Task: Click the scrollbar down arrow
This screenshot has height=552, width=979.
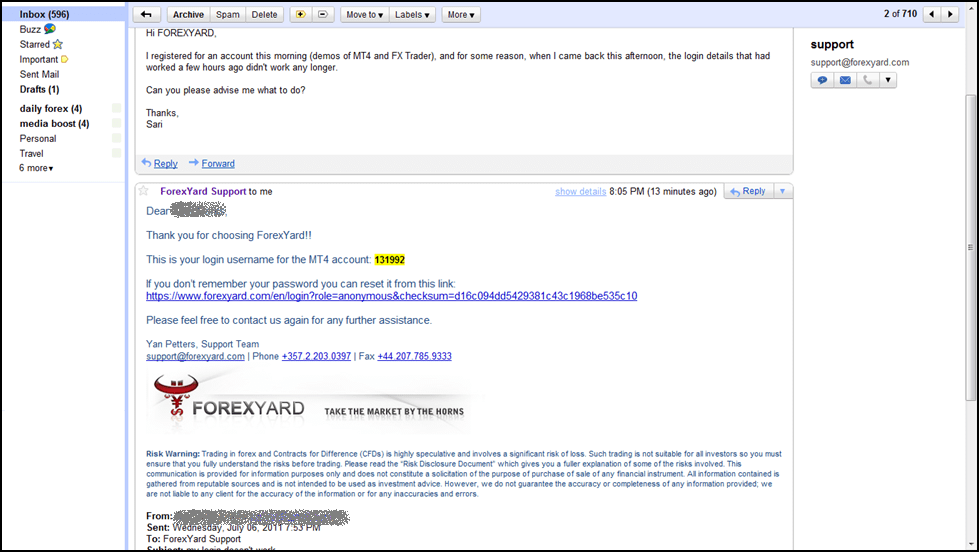Action: pyautogui.click(x=970, y=545)
